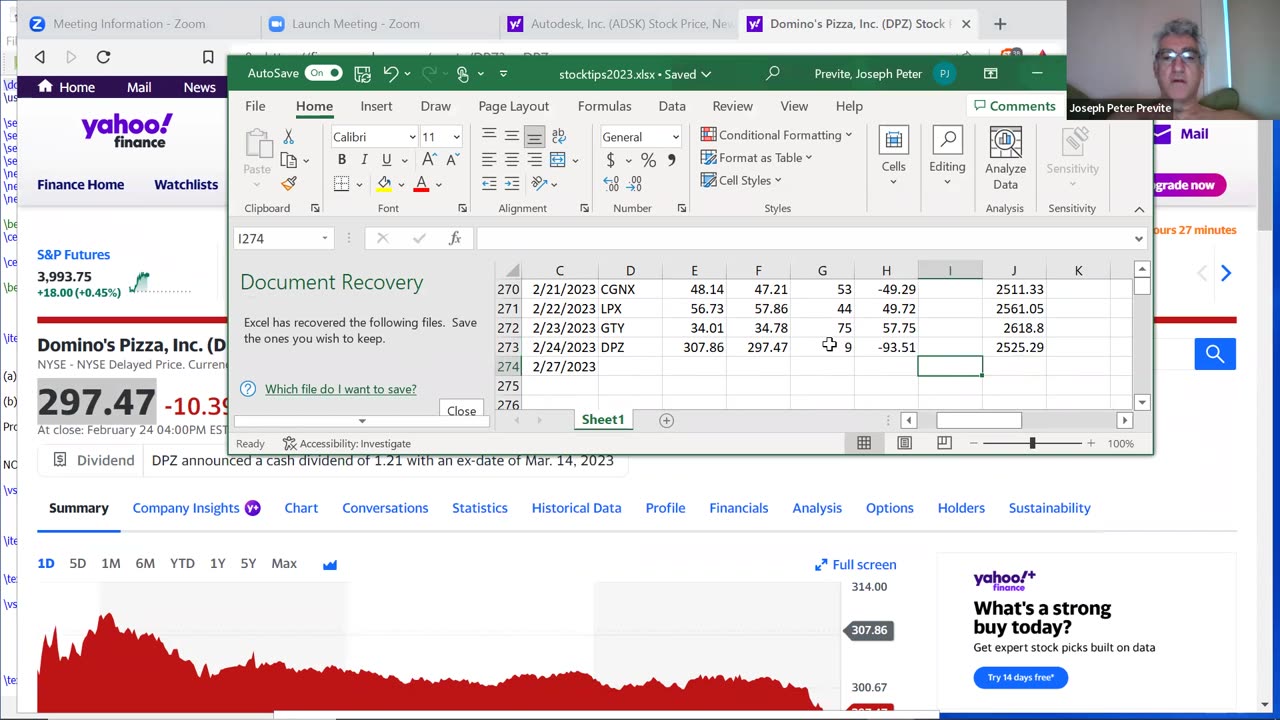This screenshot has width=1280, height=720.
Task: Switch to Page Layout view icon
Action: tap(904, 443)
